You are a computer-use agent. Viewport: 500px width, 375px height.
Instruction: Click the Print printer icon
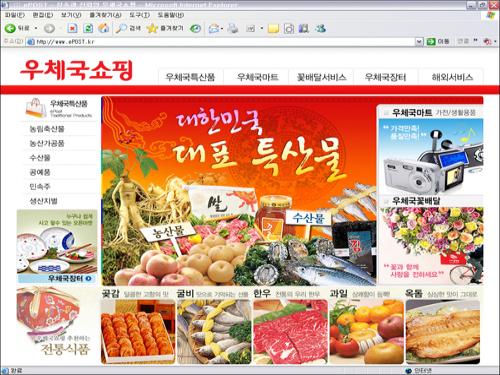pyautogui.click(x=233, y=28)
